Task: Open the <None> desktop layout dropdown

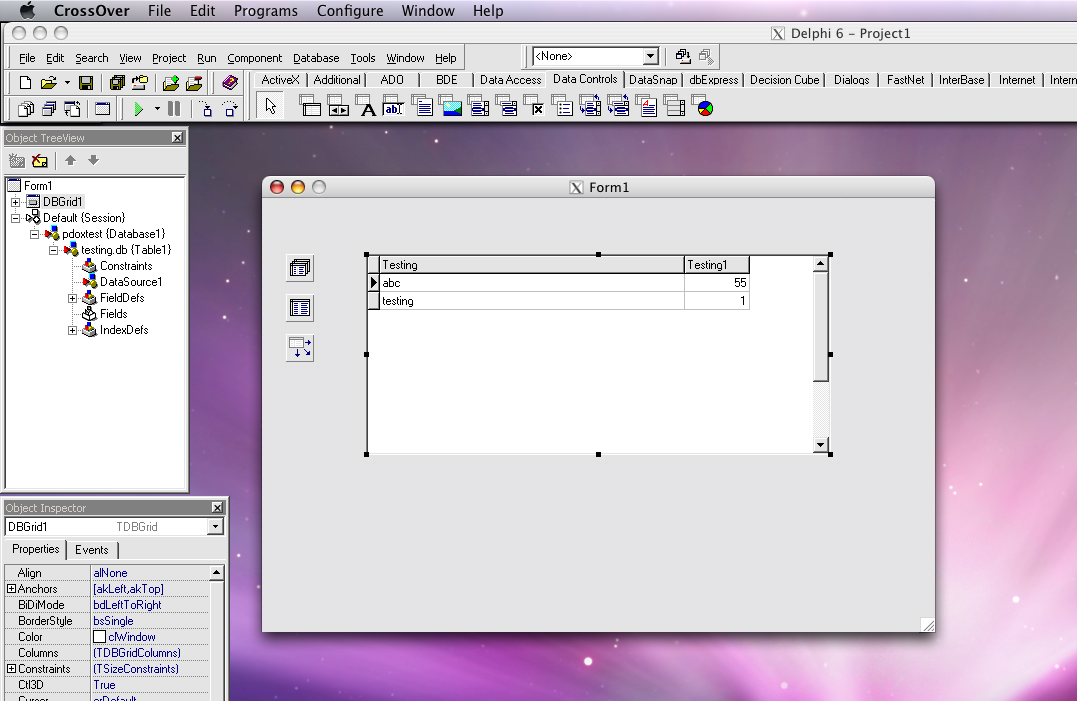Action: pos(650,57)
